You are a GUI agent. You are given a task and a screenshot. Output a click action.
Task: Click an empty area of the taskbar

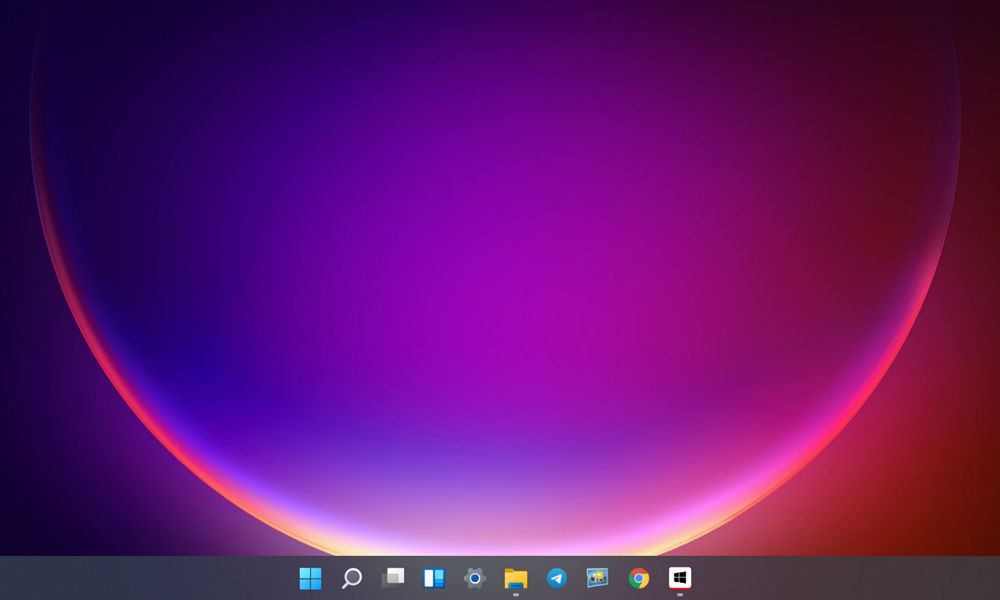click(850, 578)
